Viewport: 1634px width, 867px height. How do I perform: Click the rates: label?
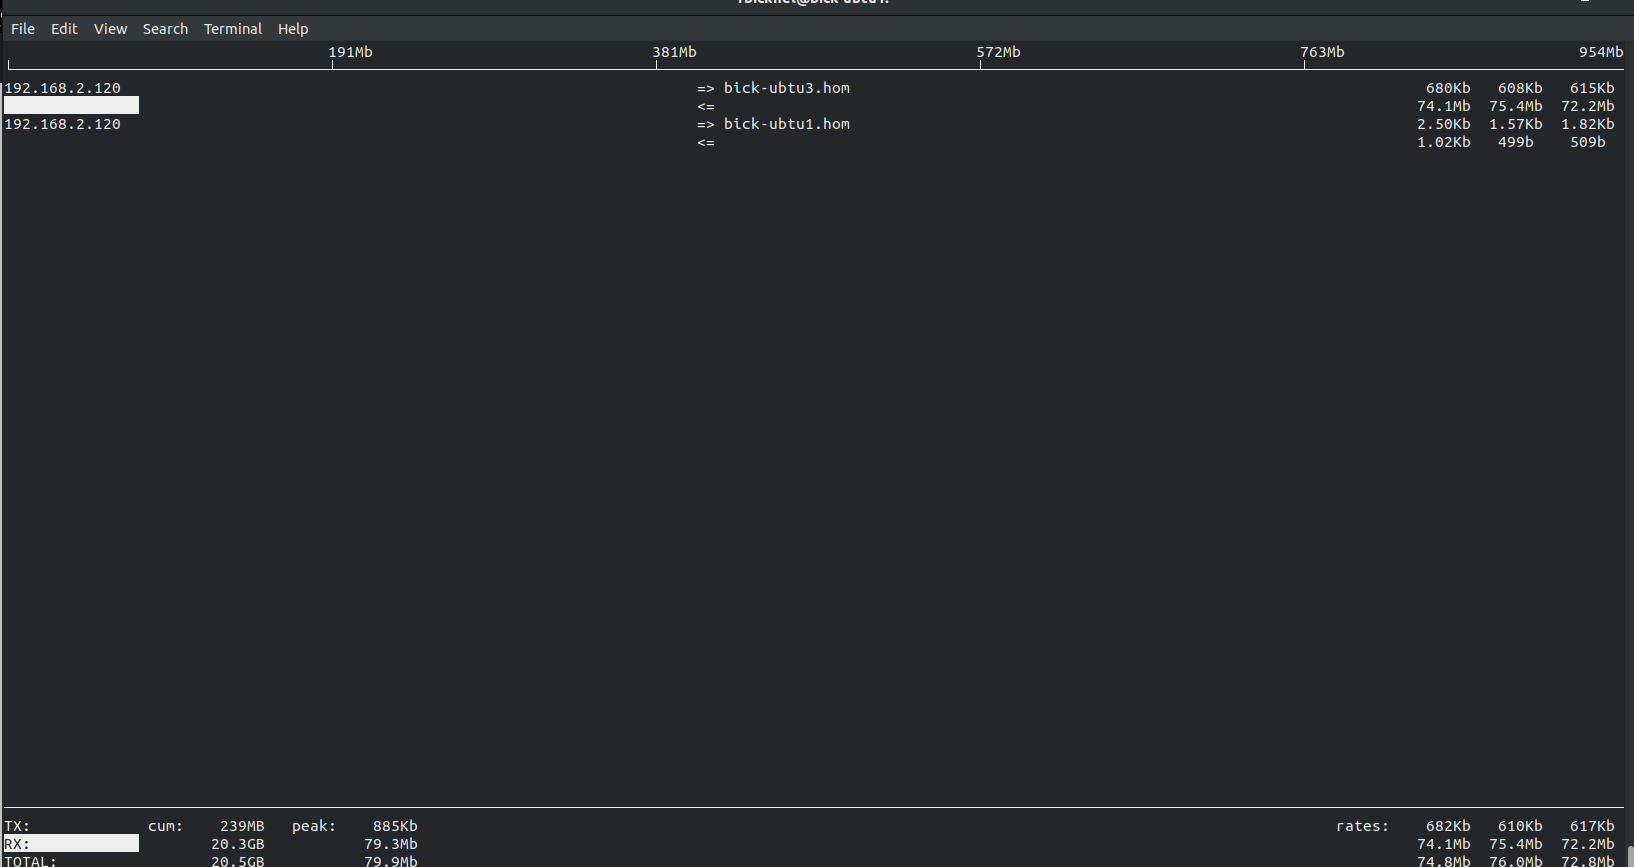[1362, 826]
